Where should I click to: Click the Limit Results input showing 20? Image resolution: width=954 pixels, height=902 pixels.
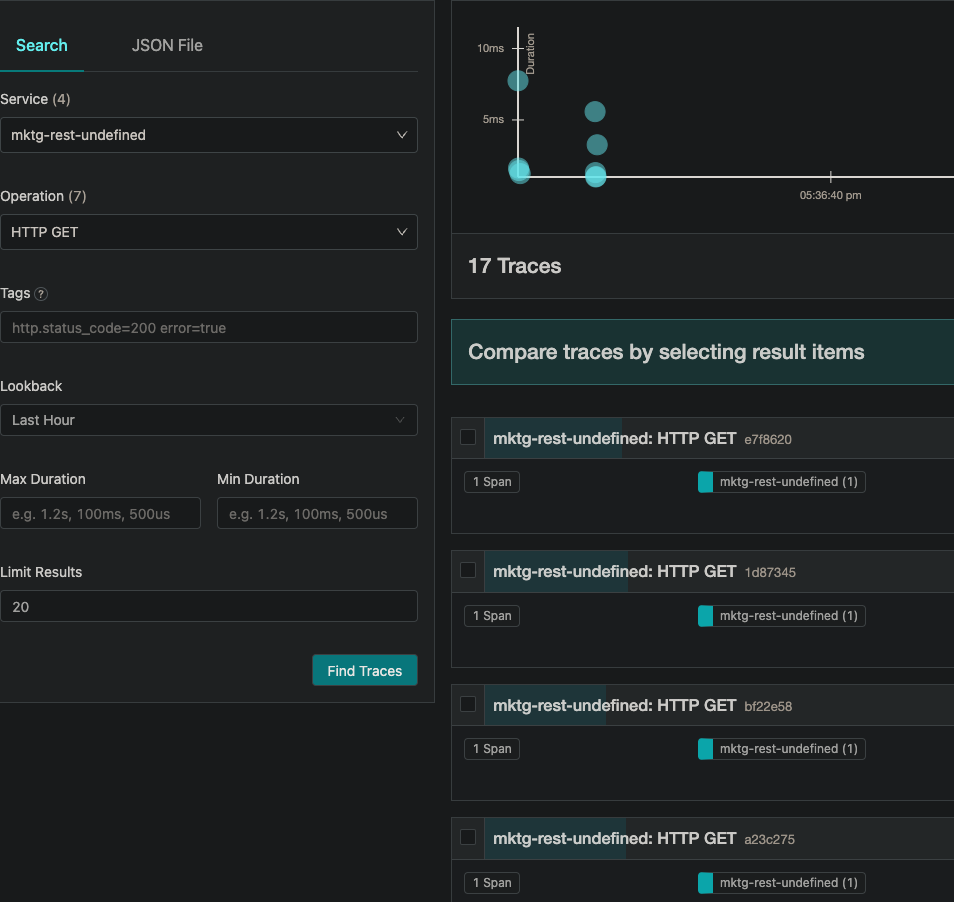point(209,606)
